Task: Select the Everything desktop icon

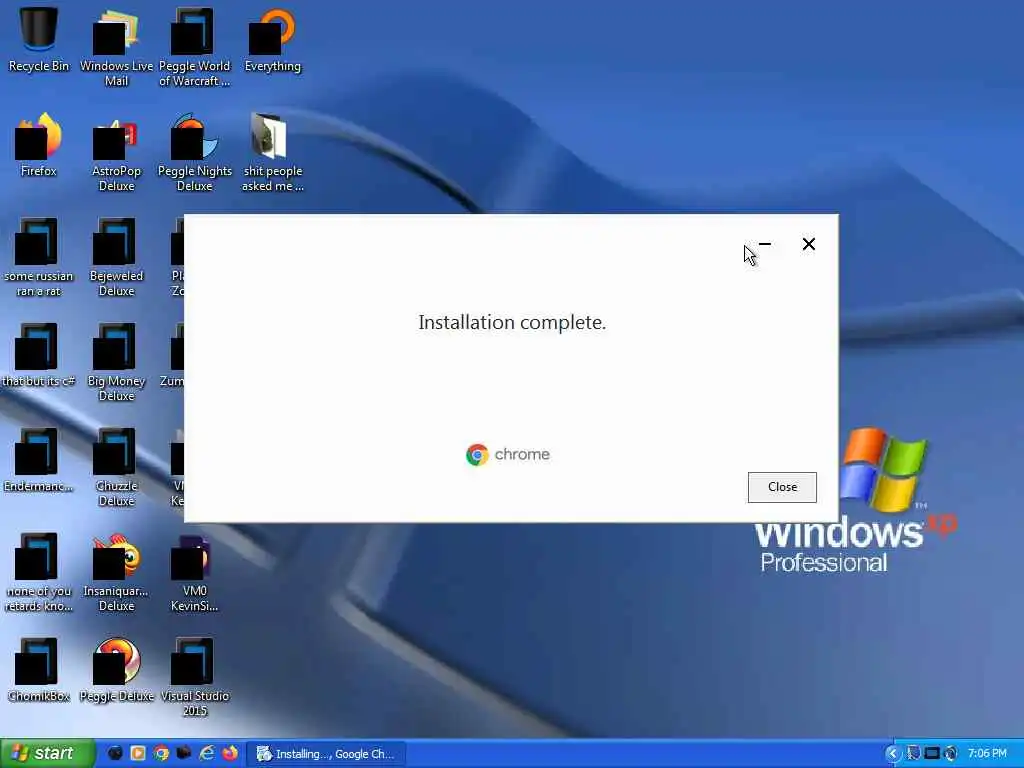Action: [x=272, y=40]
